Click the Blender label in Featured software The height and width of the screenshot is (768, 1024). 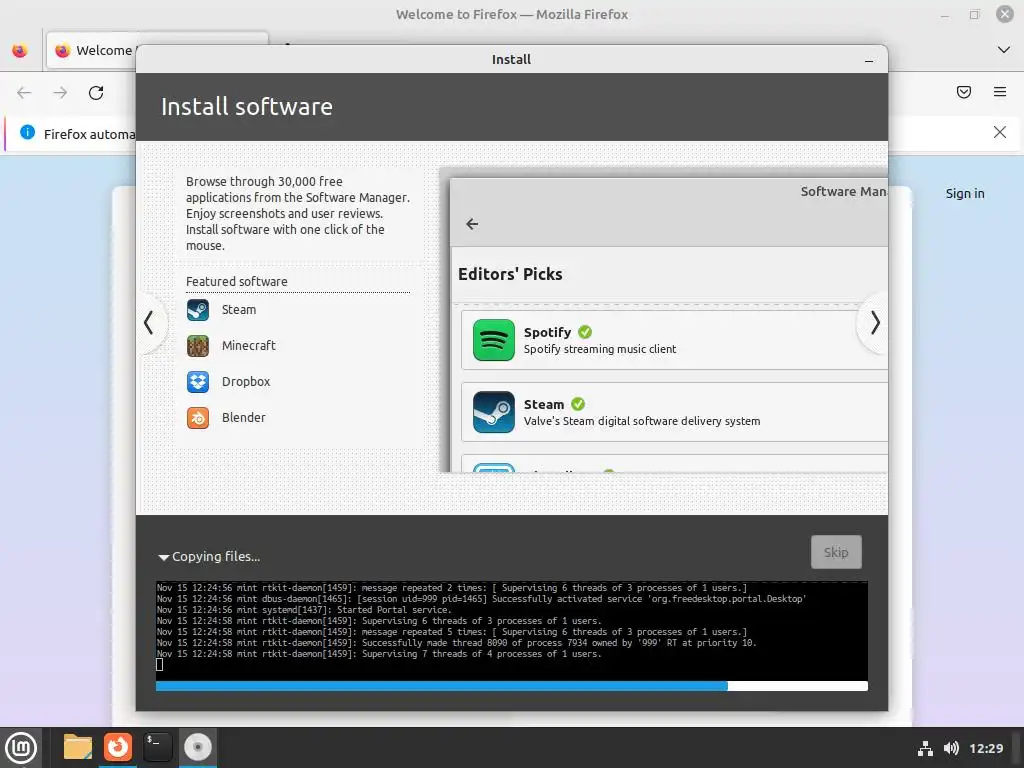pyautogui.click(x=244, y=417)
